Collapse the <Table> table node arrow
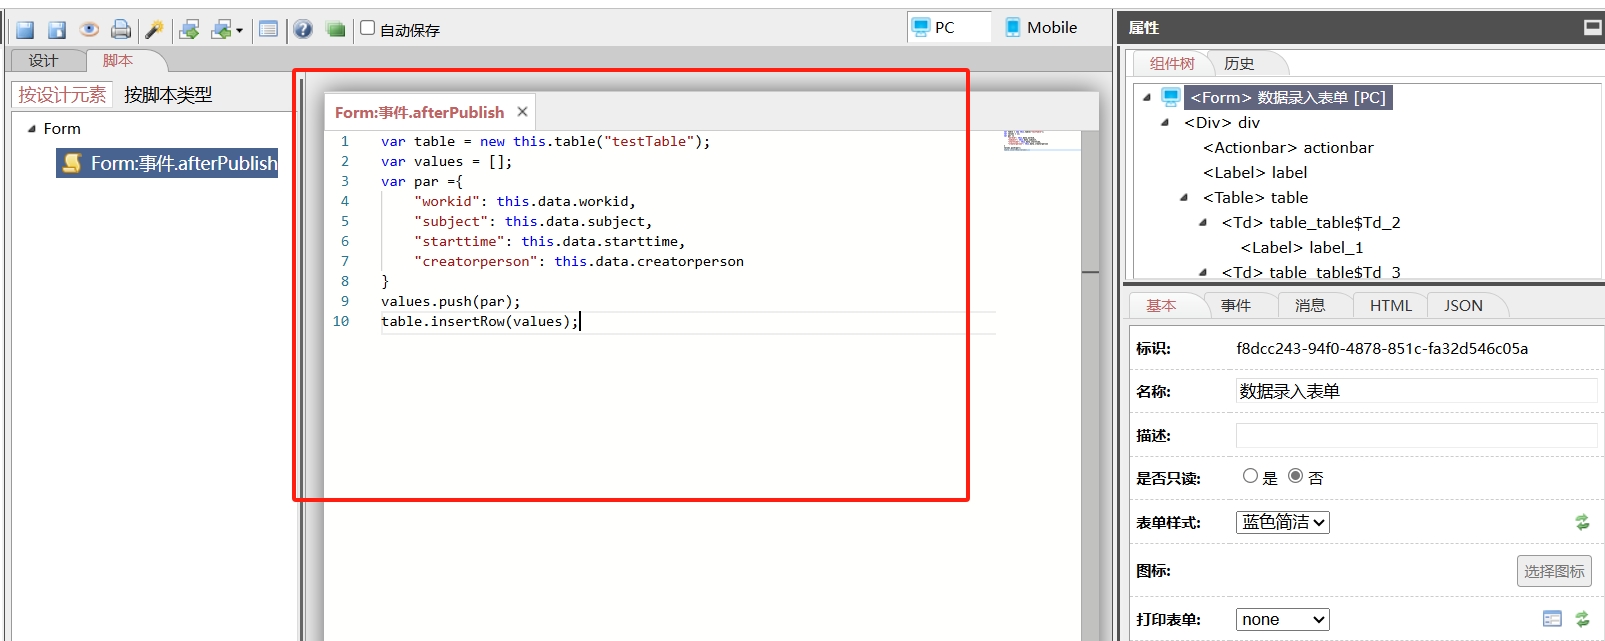The width and height of the screenshot is (1605, 641). [x=1184, y=197]
